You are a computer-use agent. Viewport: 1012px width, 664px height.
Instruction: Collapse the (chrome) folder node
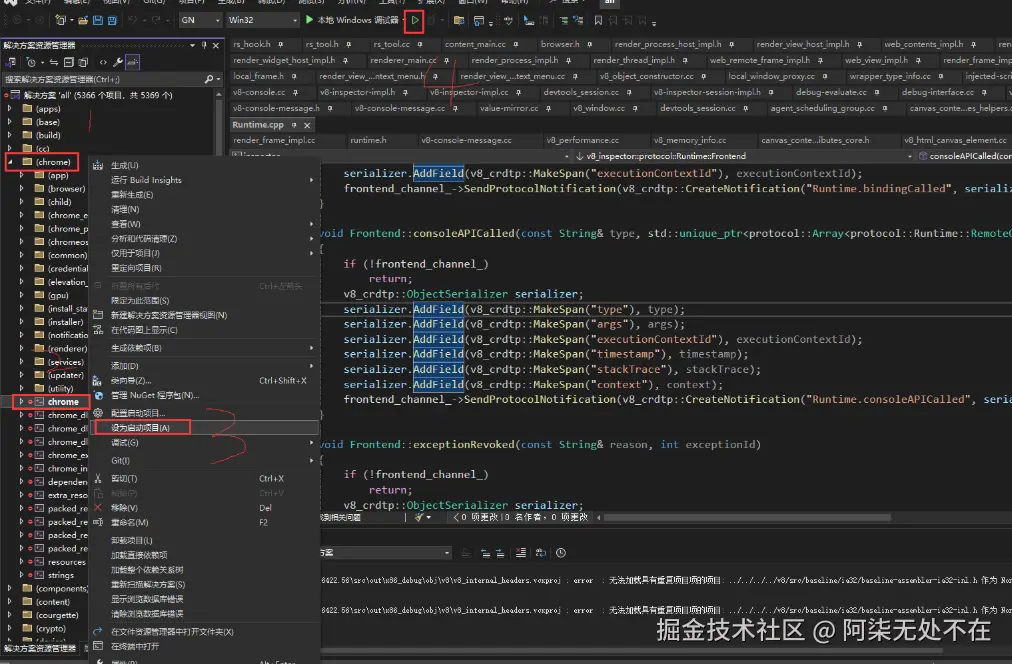[11, 162]
